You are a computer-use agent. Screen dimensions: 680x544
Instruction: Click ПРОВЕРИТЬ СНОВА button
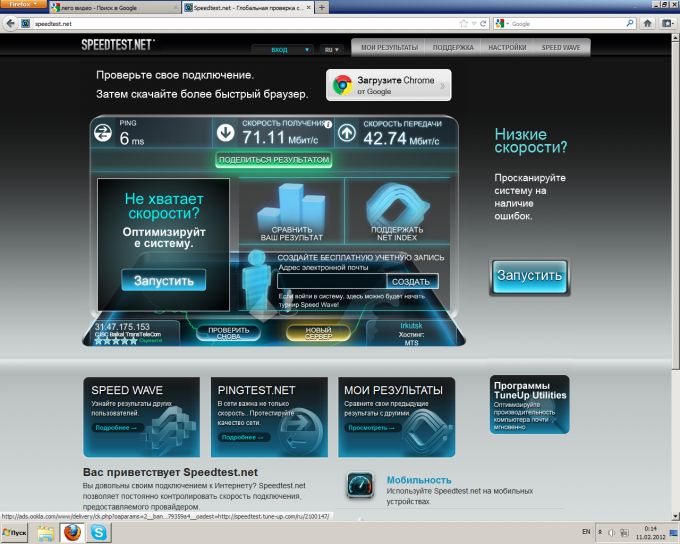[229, 333]
